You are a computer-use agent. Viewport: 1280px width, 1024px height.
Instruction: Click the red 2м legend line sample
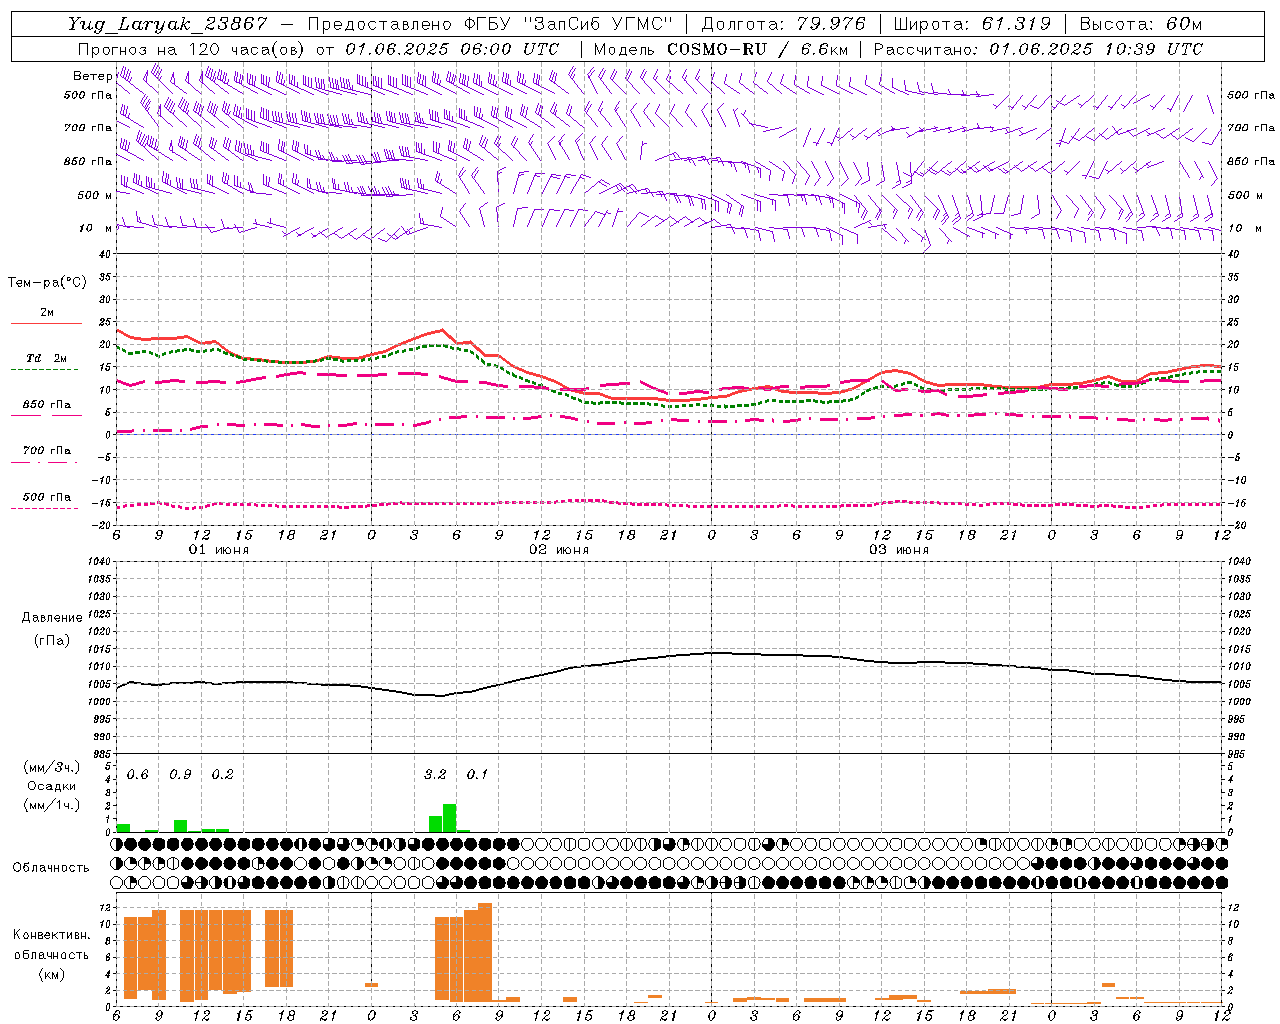click(46, 324)
